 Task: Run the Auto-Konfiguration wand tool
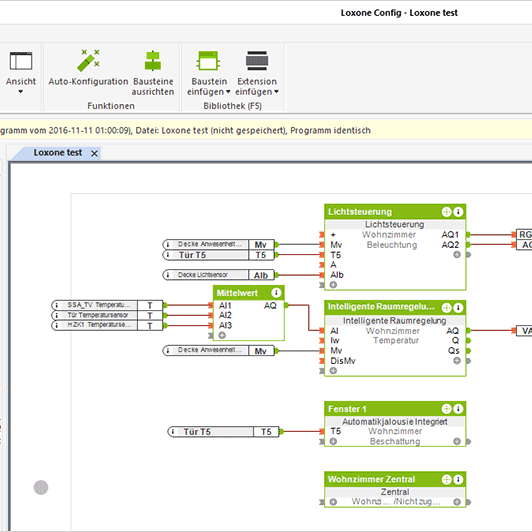pos(88,61)
